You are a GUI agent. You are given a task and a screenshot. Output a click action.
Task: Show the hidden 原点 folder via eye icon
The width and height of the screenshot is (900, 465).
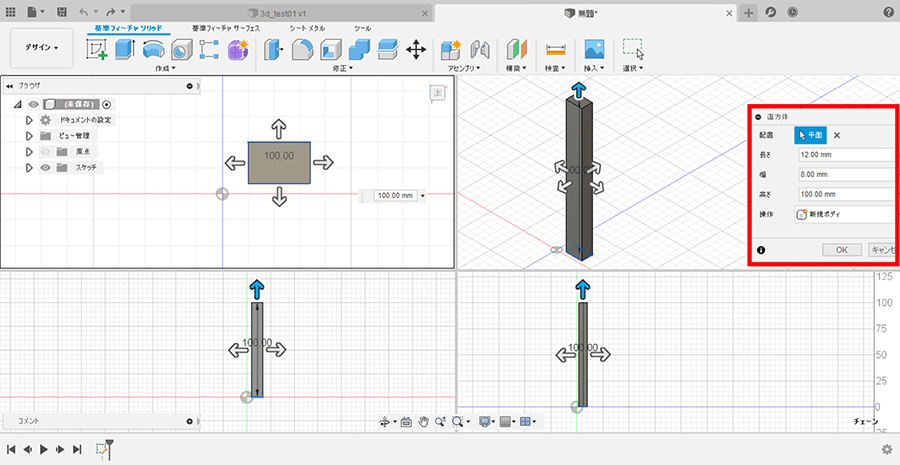tap(45, 151)
